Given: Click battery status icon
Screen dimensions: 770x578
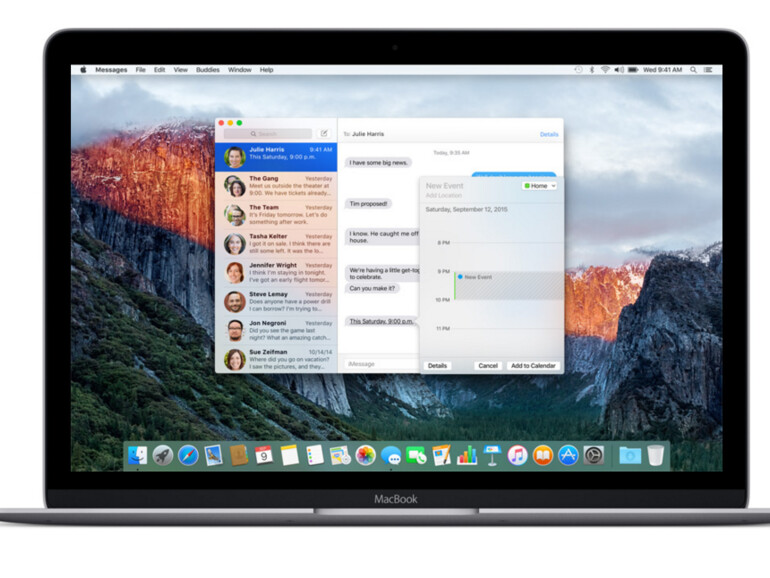Looking at the screenshot, I should tap(633, 70).
